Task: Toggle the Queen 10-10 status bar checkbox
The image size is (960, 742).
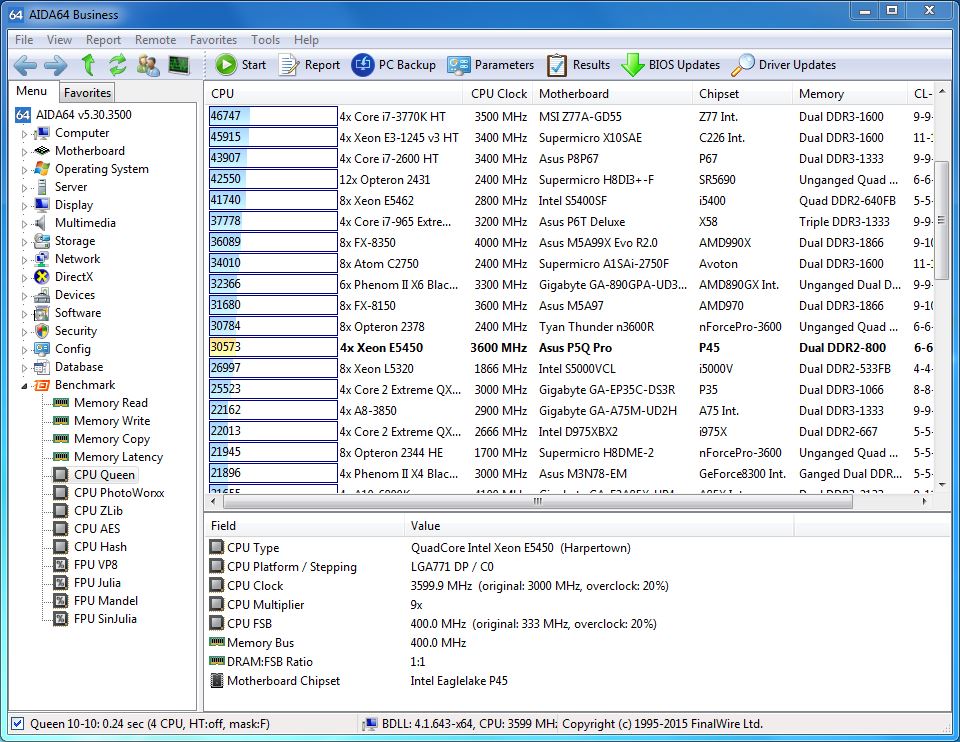Action: [x=18, y=724]
